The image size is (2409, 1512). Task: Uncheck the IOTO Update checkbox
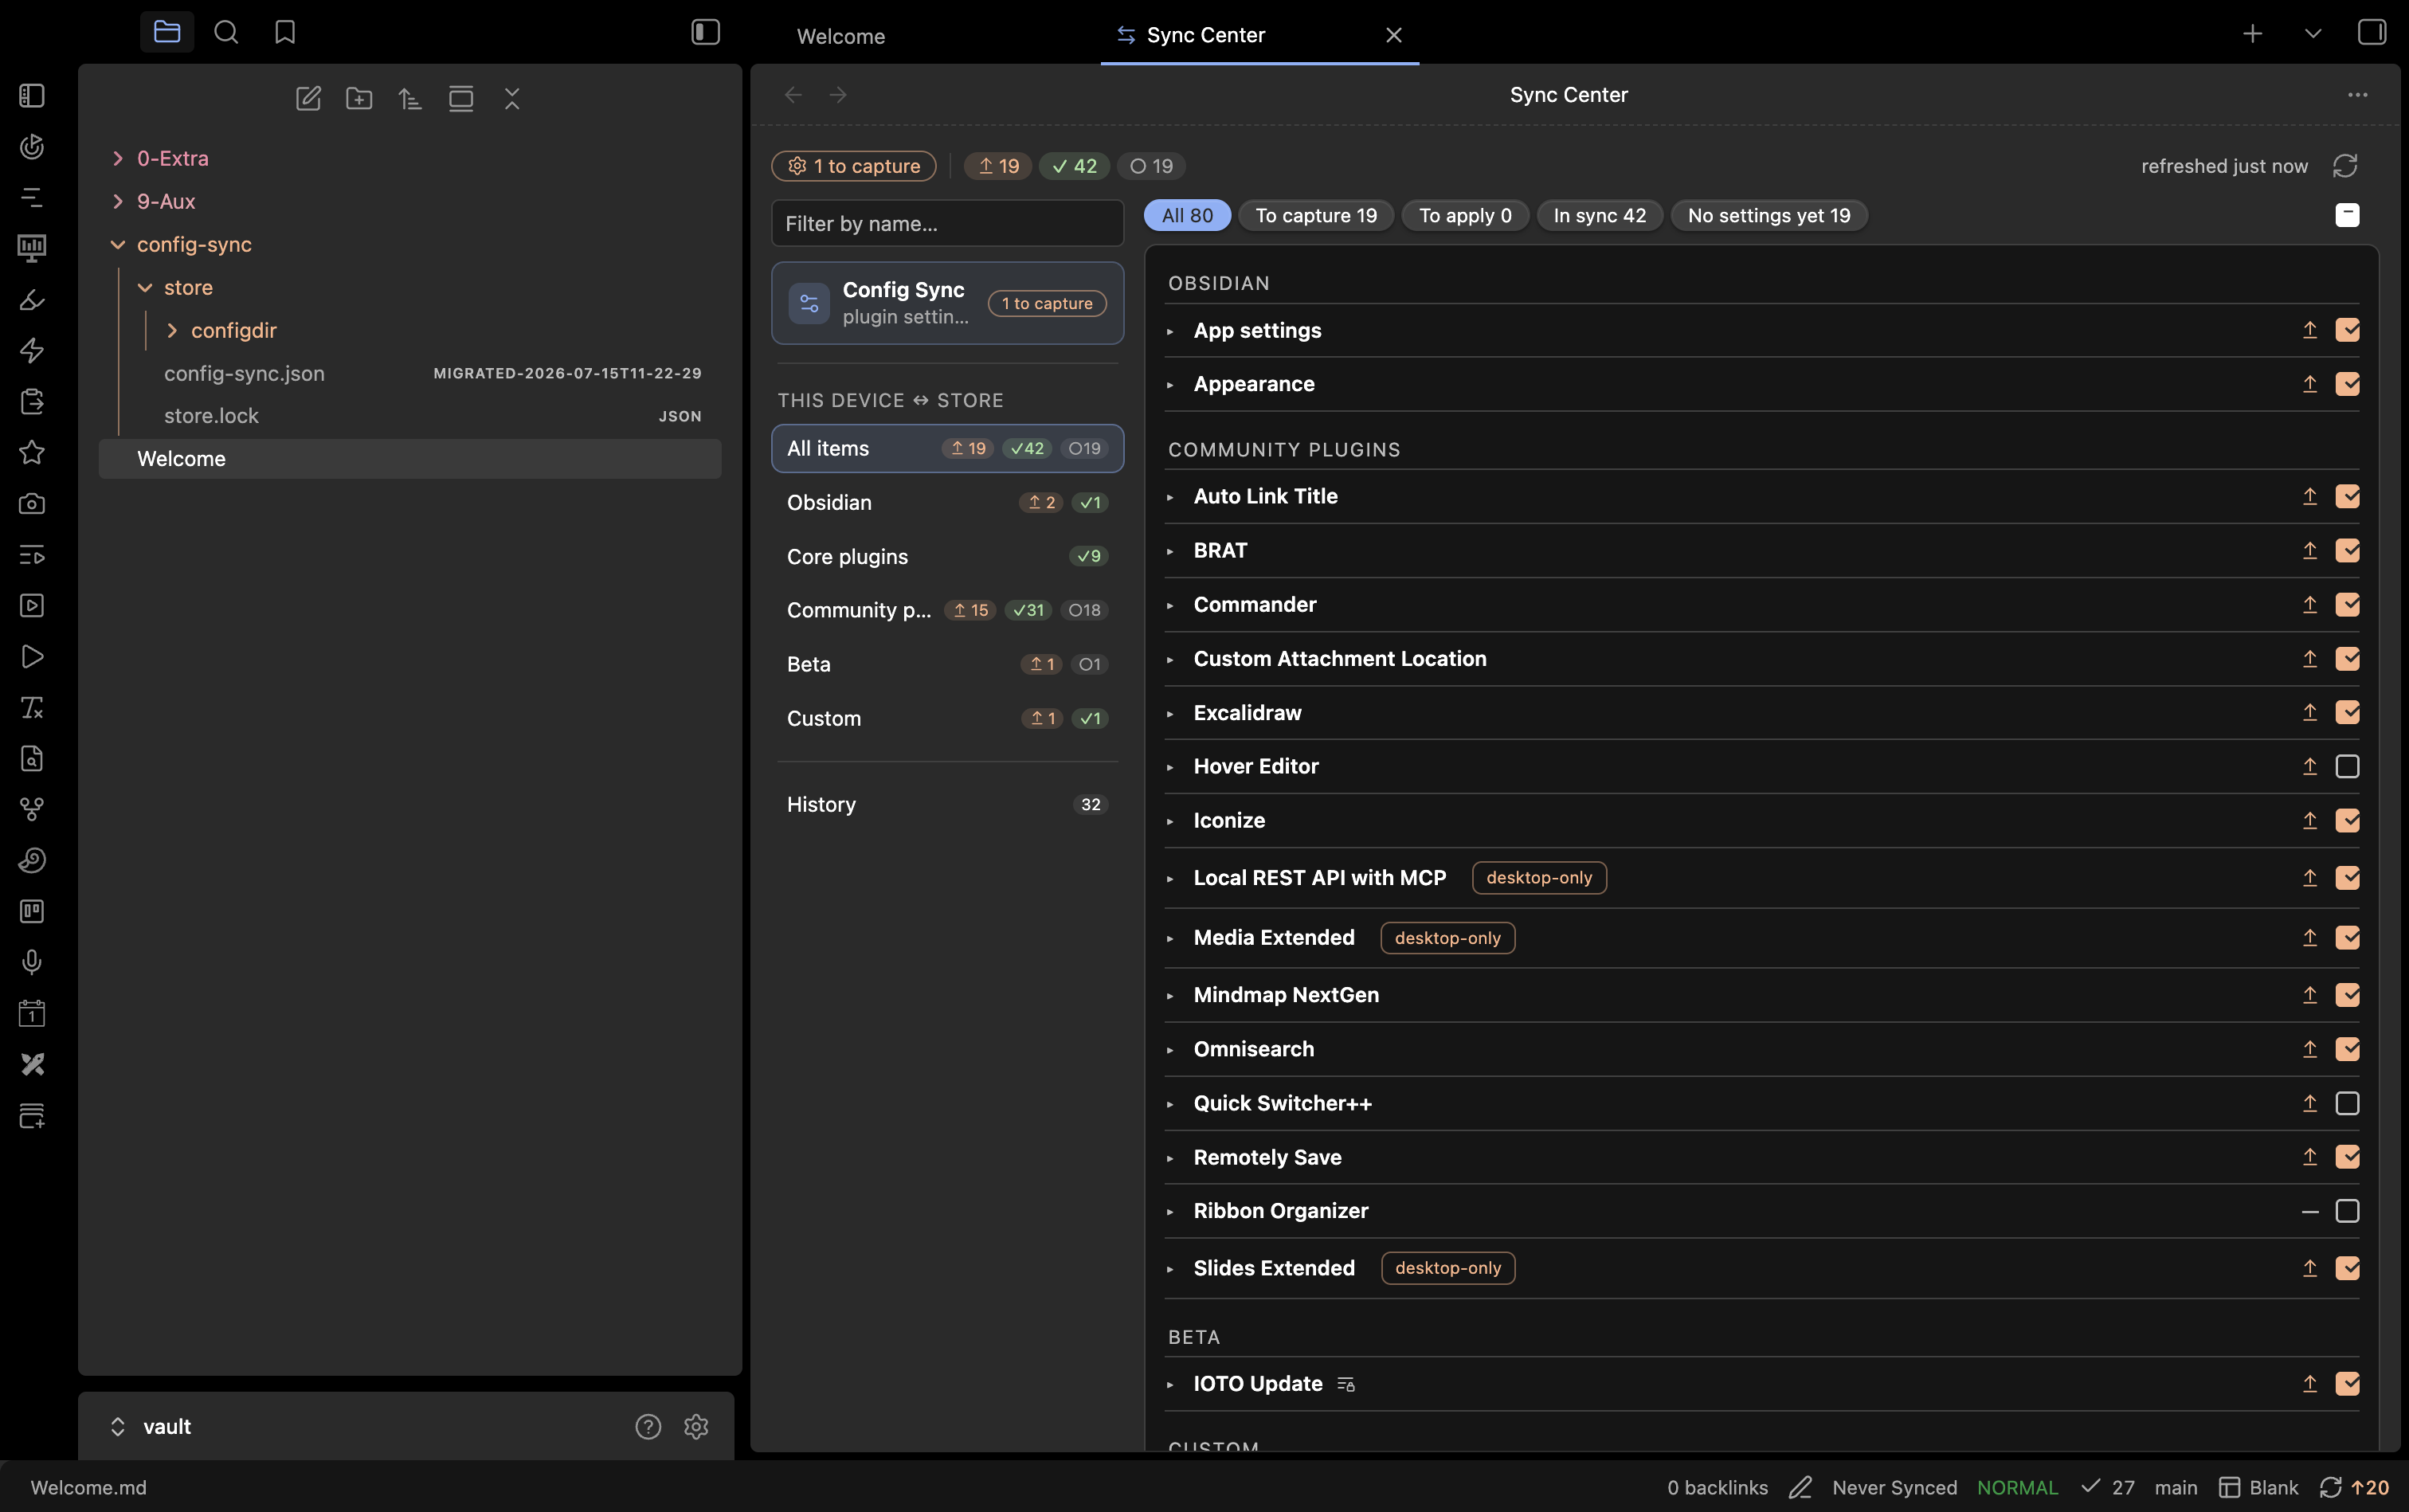click(x=2347, y=1383)
